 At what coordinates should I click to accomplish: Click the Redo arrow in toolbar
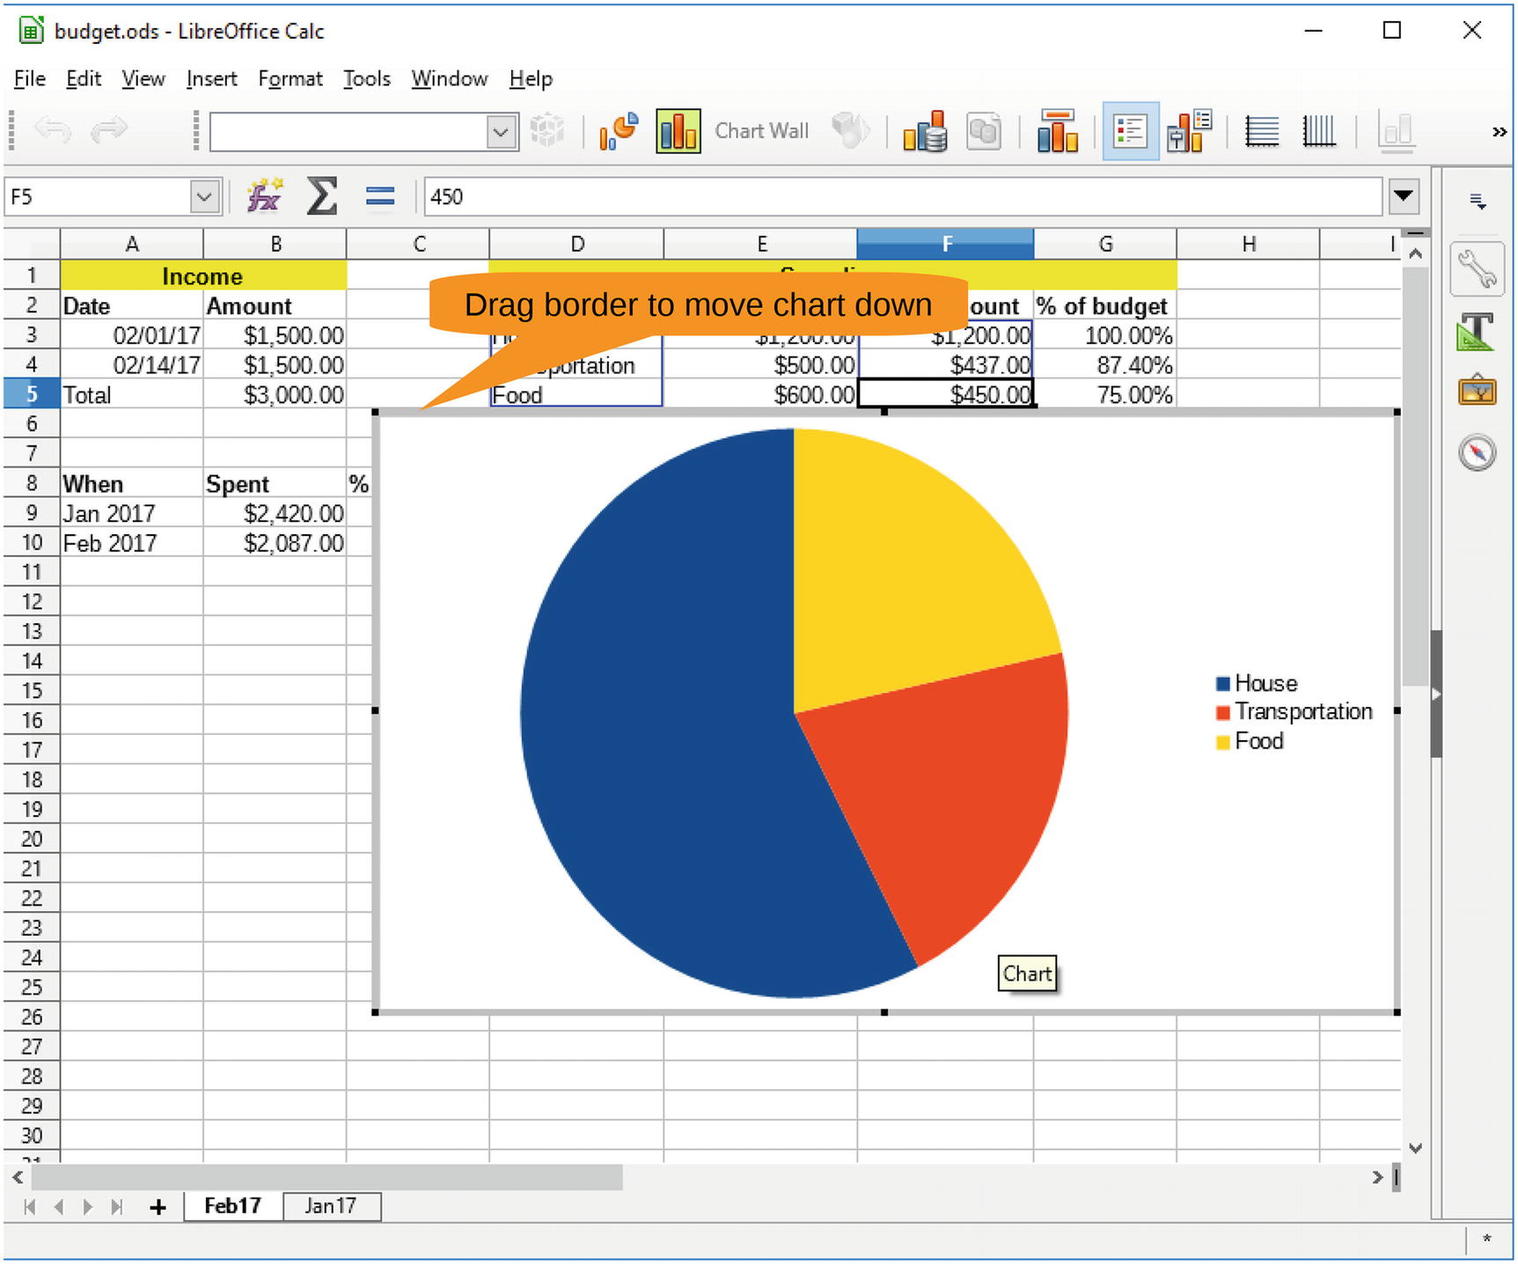pyautogui.click(x=109, y=130)
